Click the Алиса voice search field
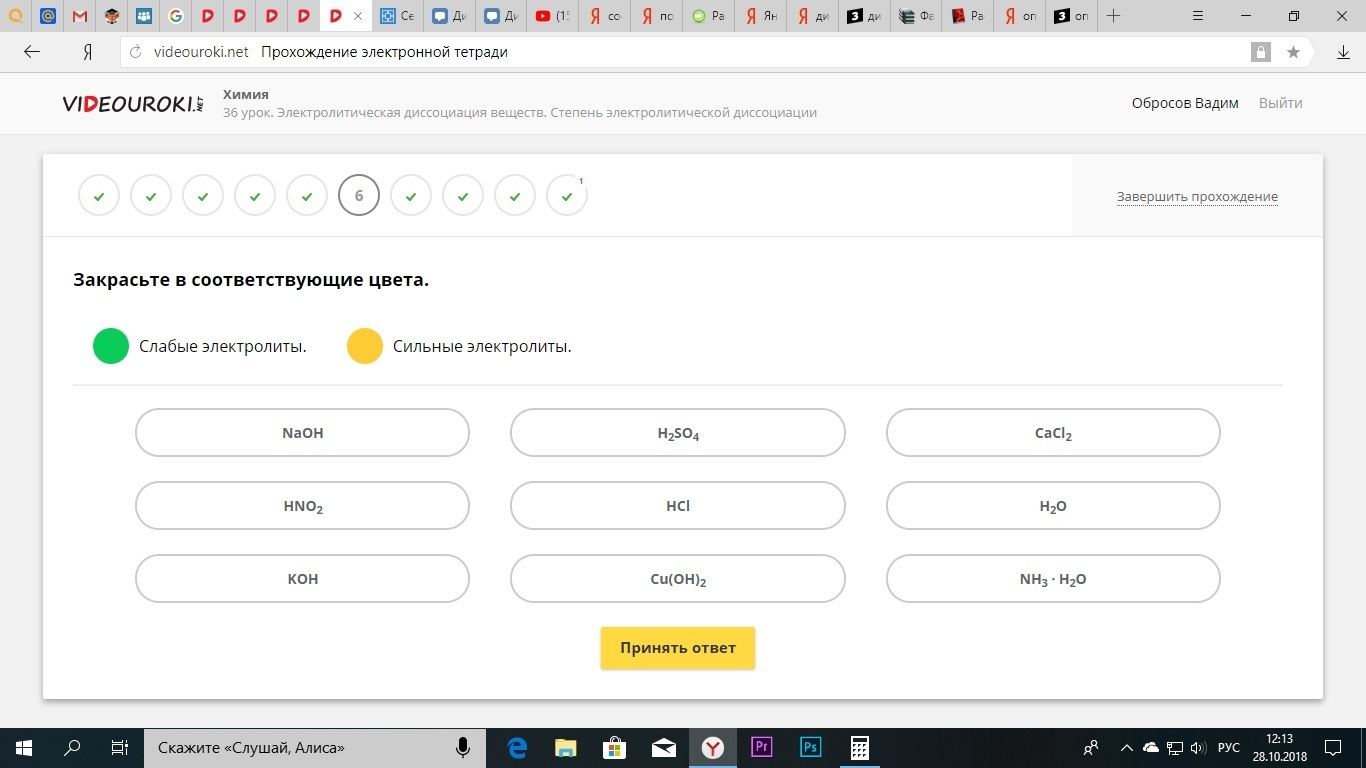This screenshot has width=1366, height=768. pyautogui.click(x=315, y=747)
